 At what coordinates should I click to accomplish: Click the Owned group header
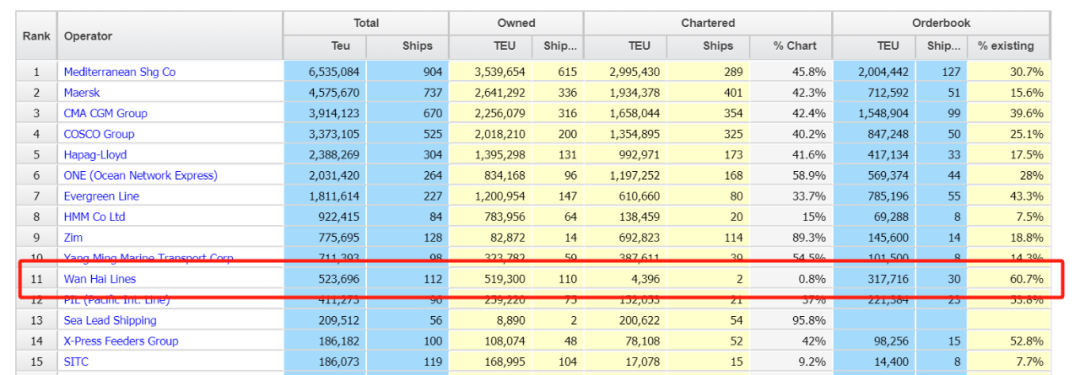point(516,23)
